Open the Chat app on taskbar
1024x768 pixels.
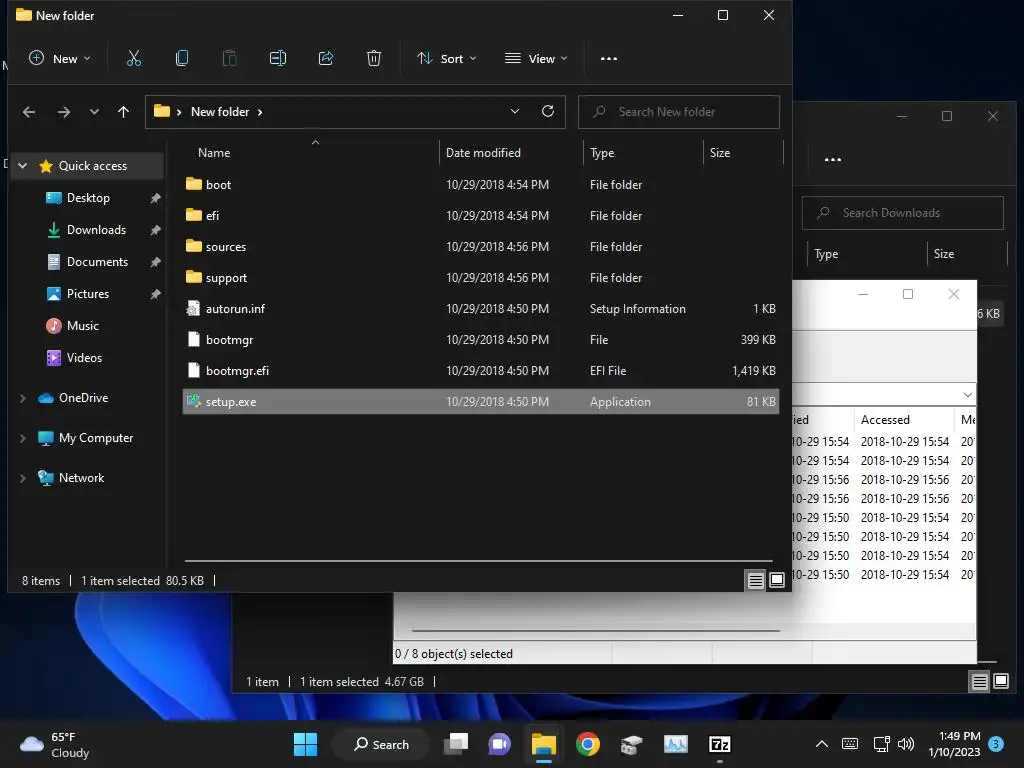[x=500, y=744]
